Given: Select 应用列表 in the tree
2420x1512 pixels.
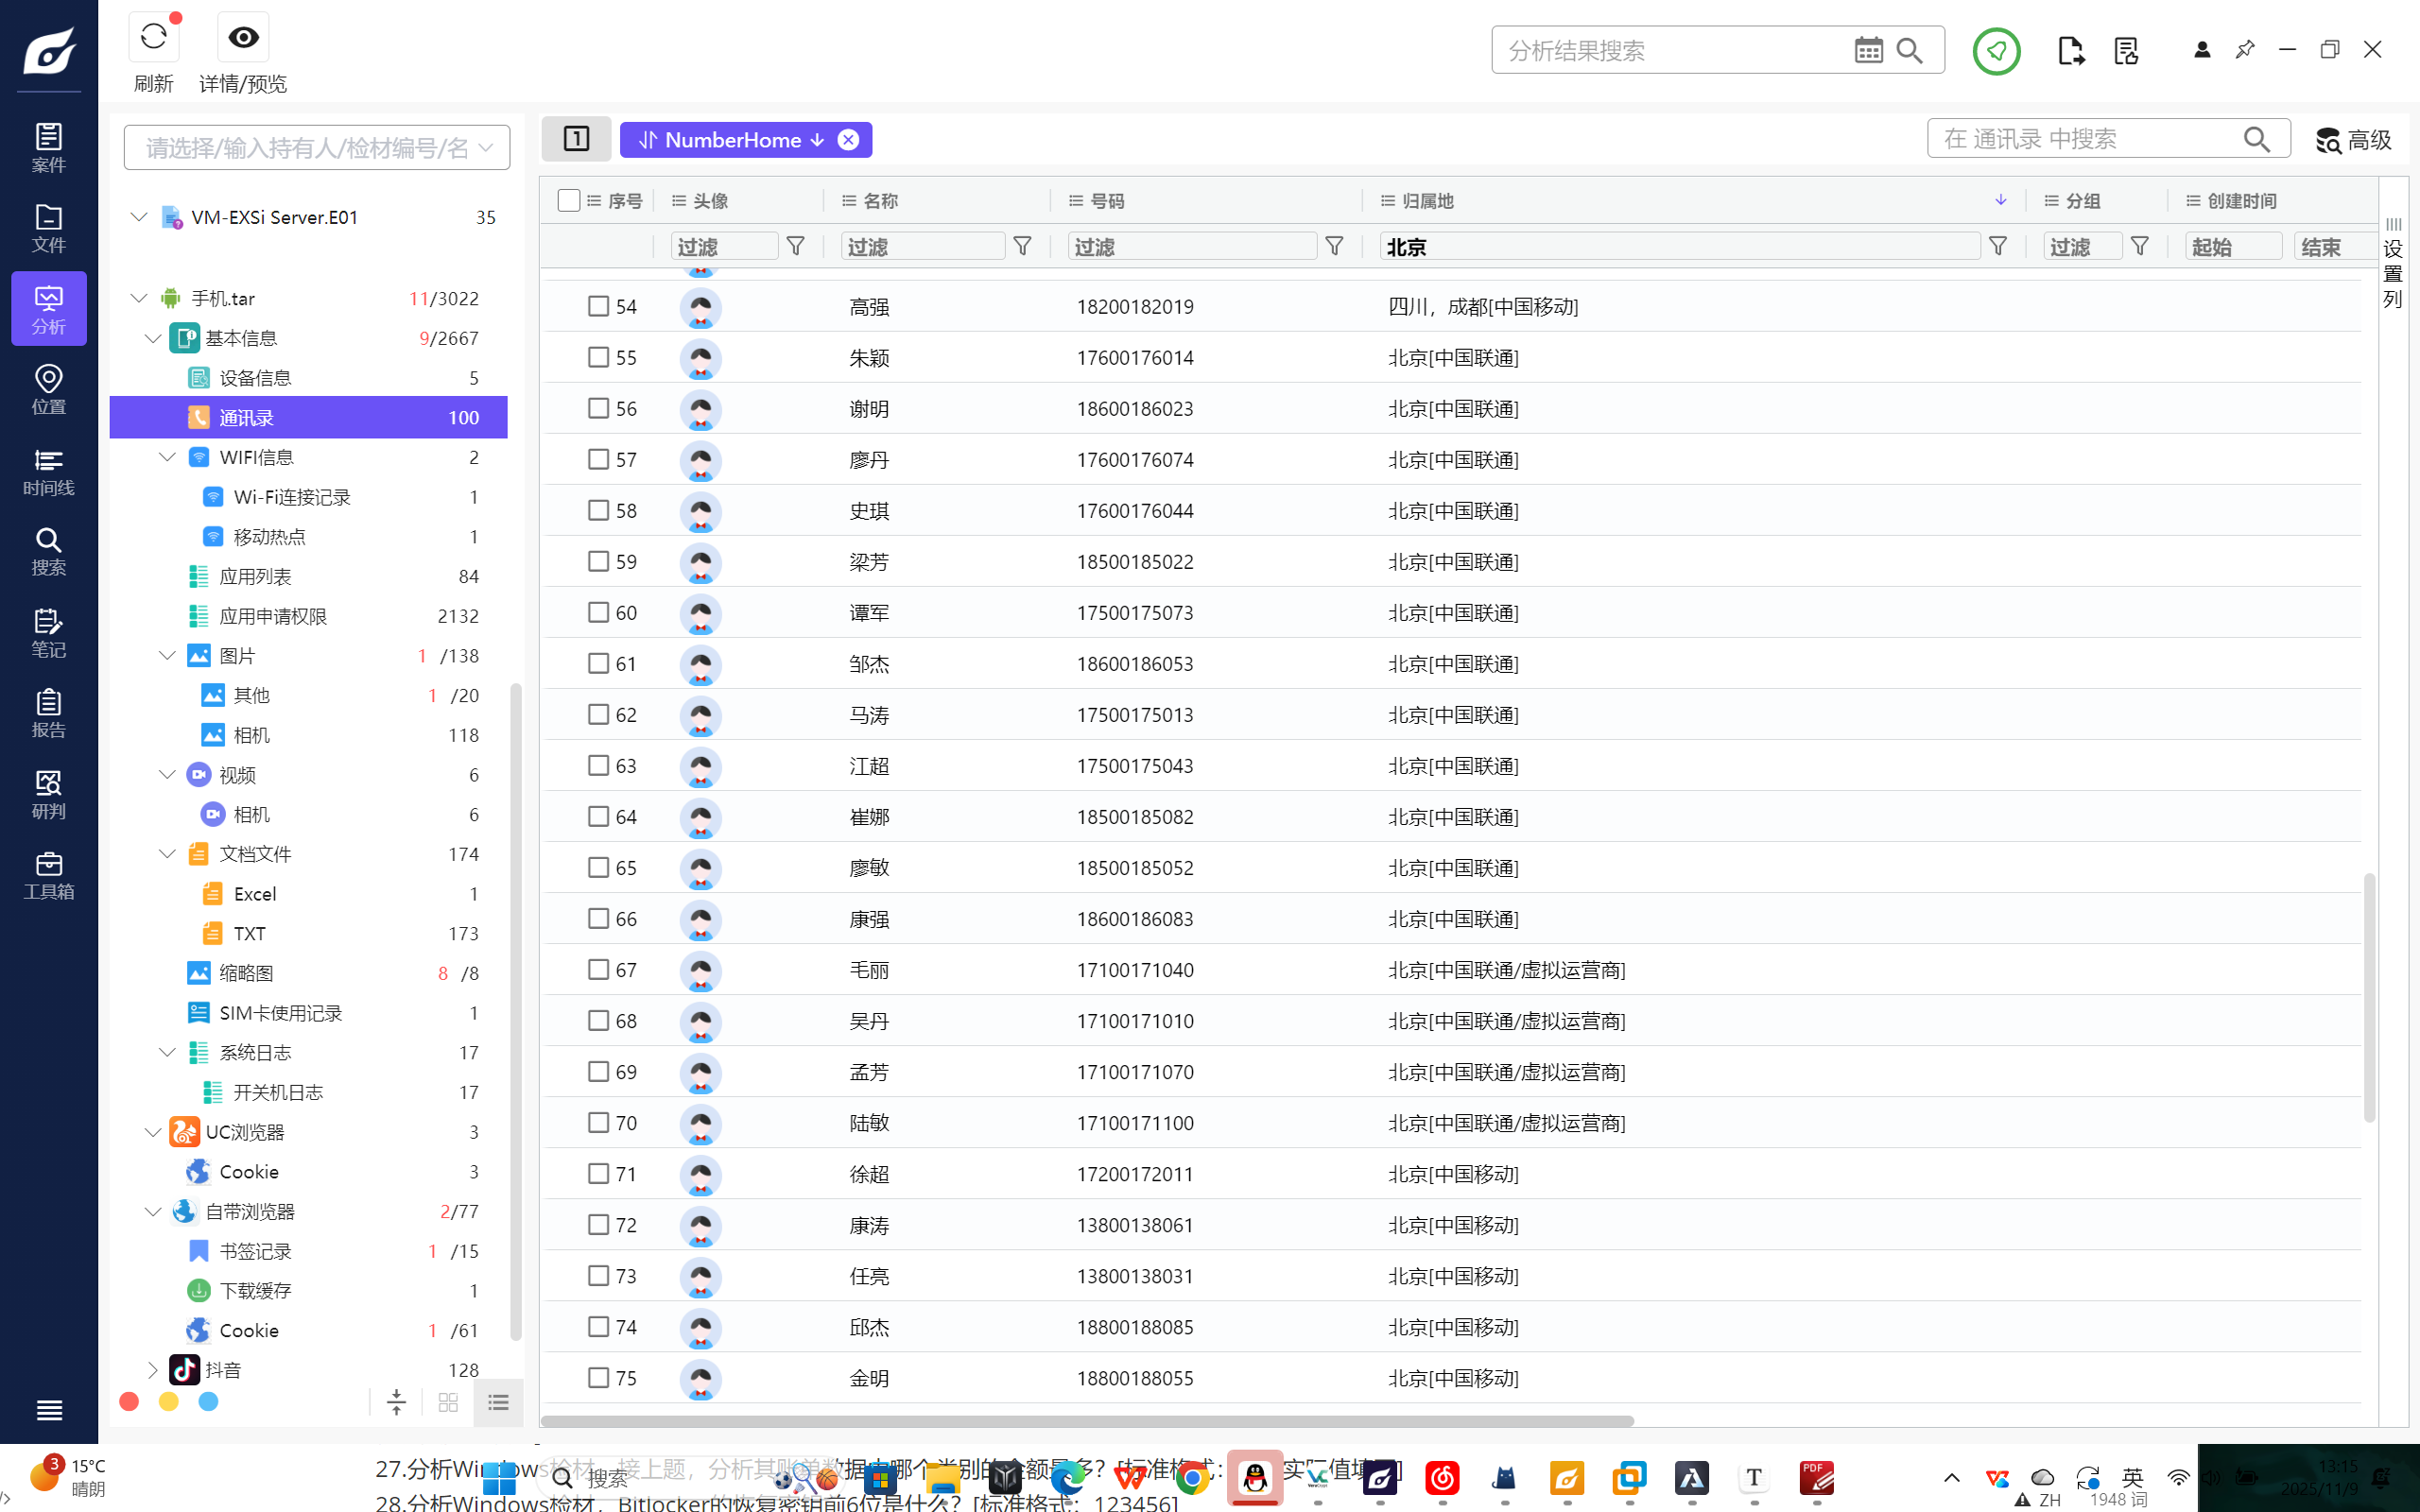Looking at the screenshot, I should point(255,577).
